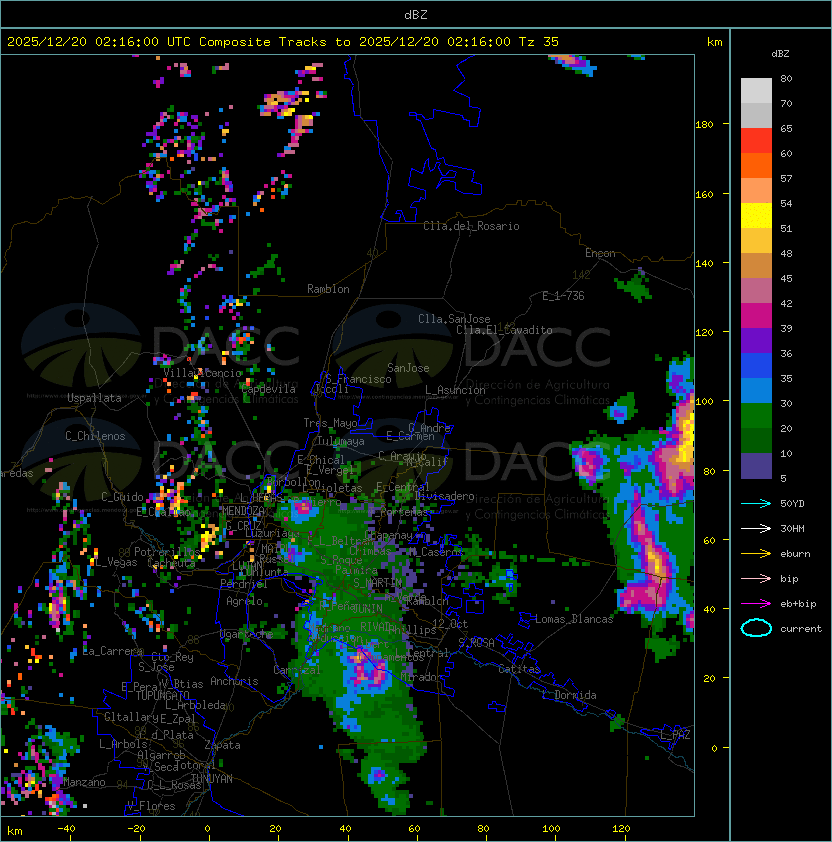Image resolution: width=832 pixels, height=842 pixels.
Task: Click the 'Agrelo' place label
Action: 244,601
